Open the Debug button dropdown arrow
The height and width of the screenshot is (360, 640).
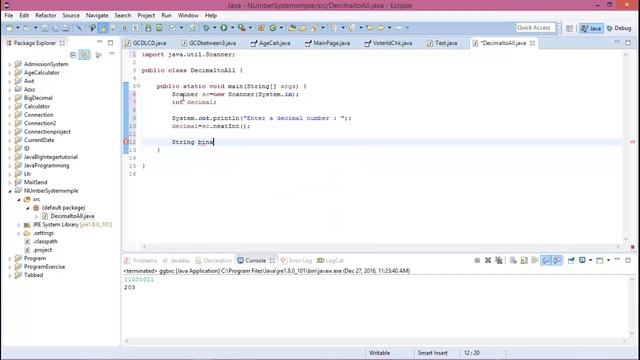215,28
